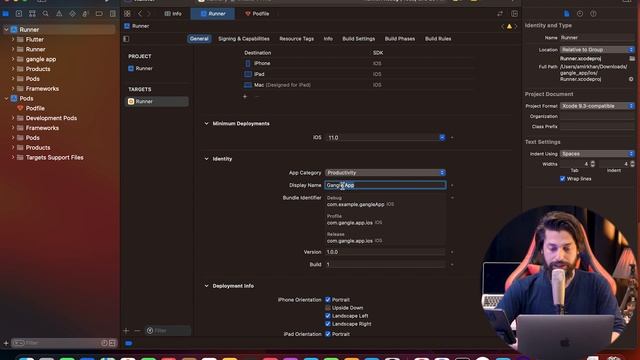Click the add target plus button
Screen dimensions: 640x360
pyautogui.click(x=126, y=331)
